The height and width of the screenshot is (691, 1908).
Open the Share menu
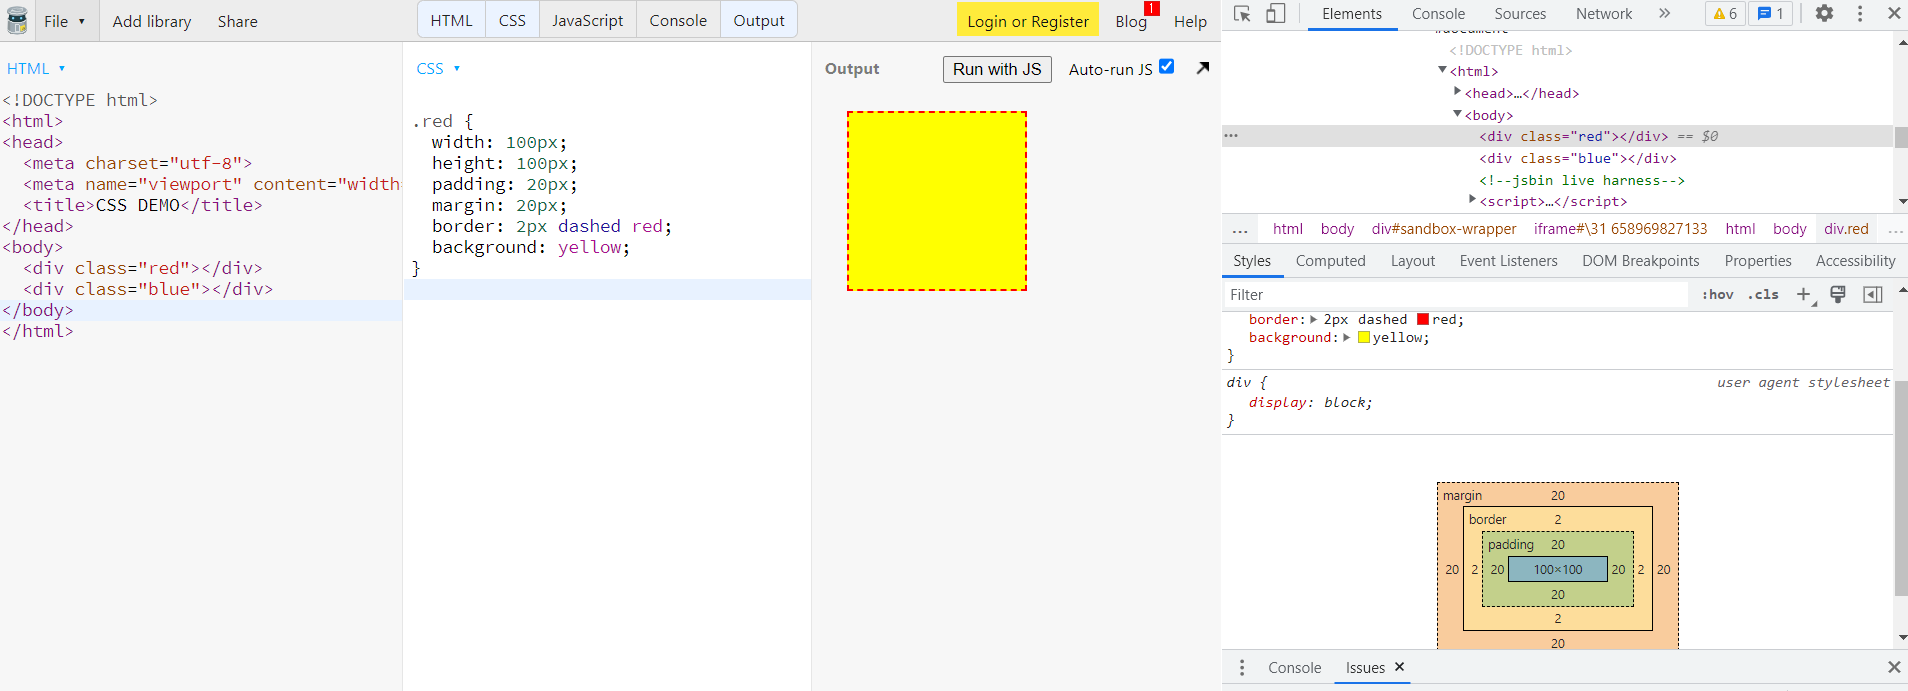238,21
